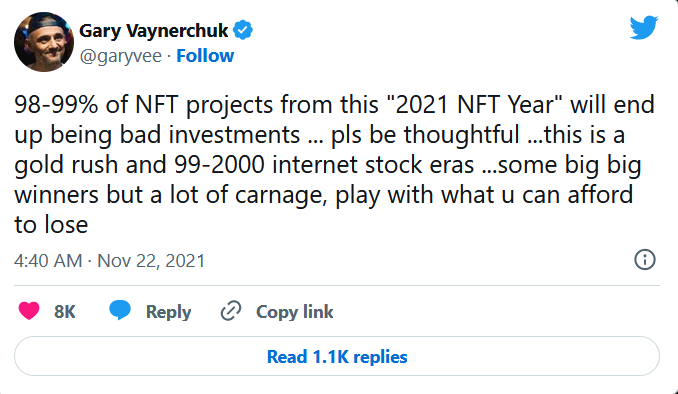Select the Copy link text
Image resolution: width=678 pixels, height=394 pixels.
(294, 312)
